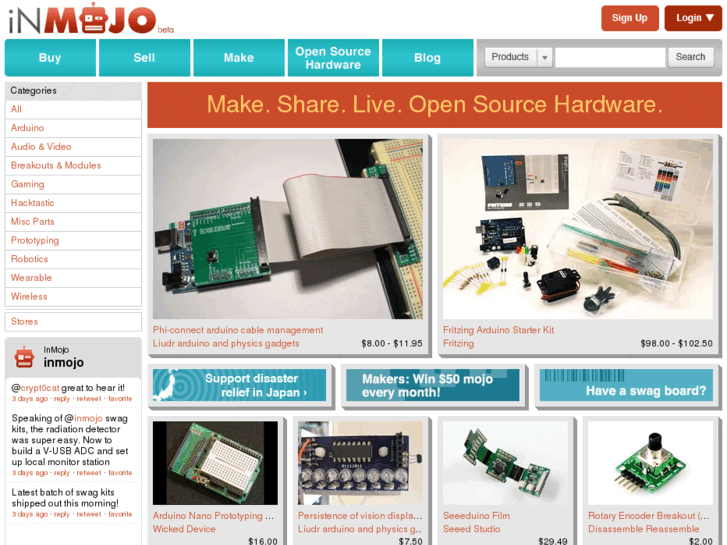The image size is (727, 545).
Task: Click the Have a swag board banner
Action: 626,385
